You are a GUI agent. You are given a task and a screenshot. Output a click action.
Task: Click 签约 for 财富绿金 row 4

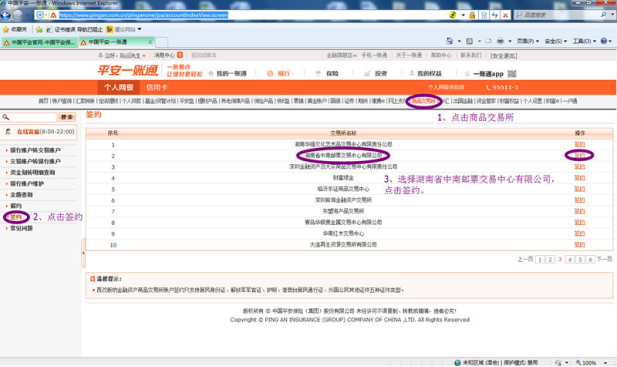[x=580, y=178]
